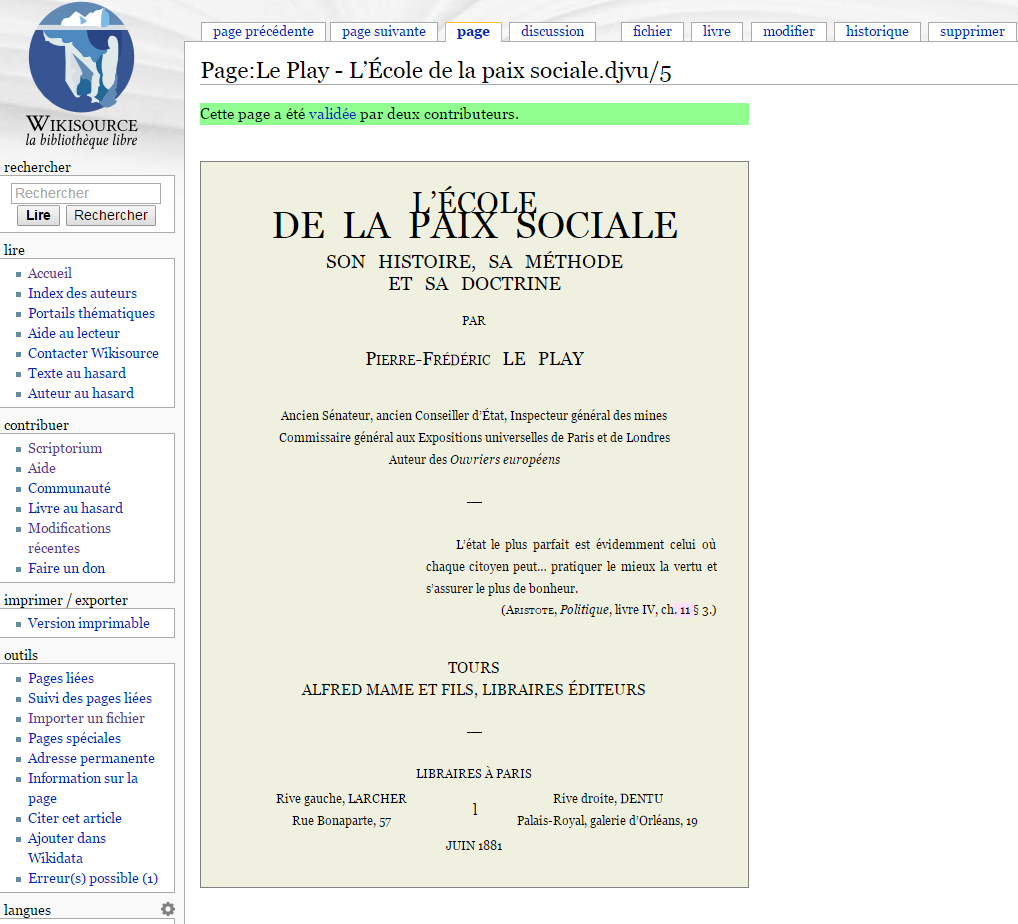Viewport: 1018px width, 924px height.
Task: Open Importer un fichier link
Action: click(86, 718)
